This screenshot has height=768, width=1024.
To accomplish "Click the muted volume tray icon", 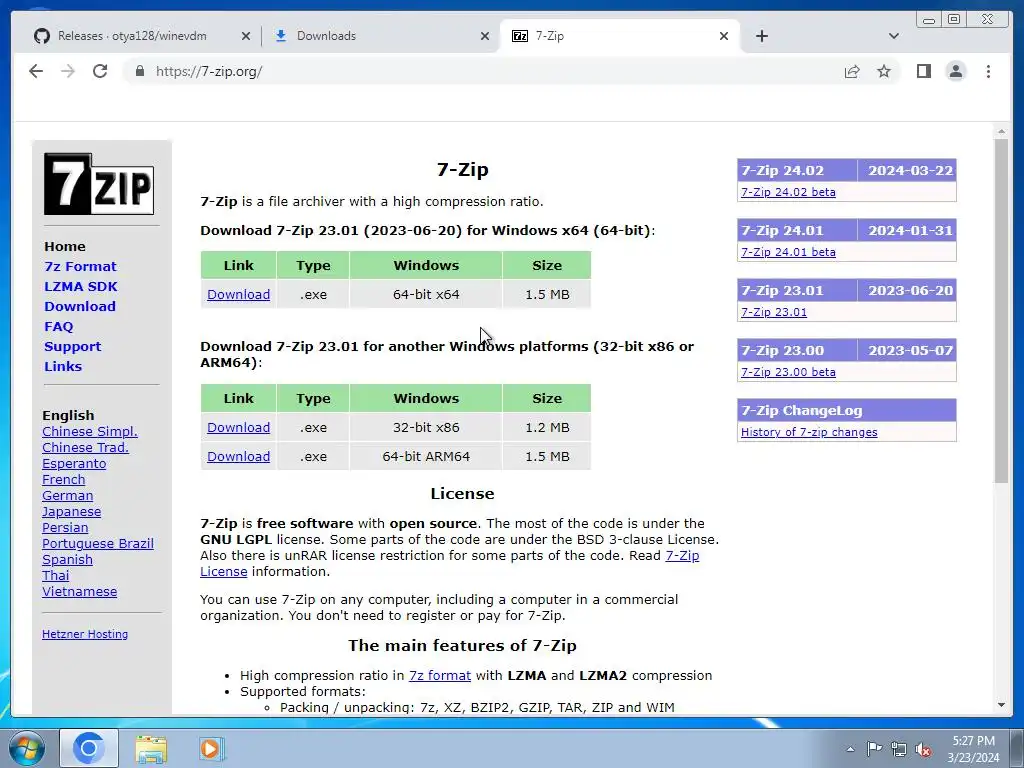I will (x=923, y=750).
